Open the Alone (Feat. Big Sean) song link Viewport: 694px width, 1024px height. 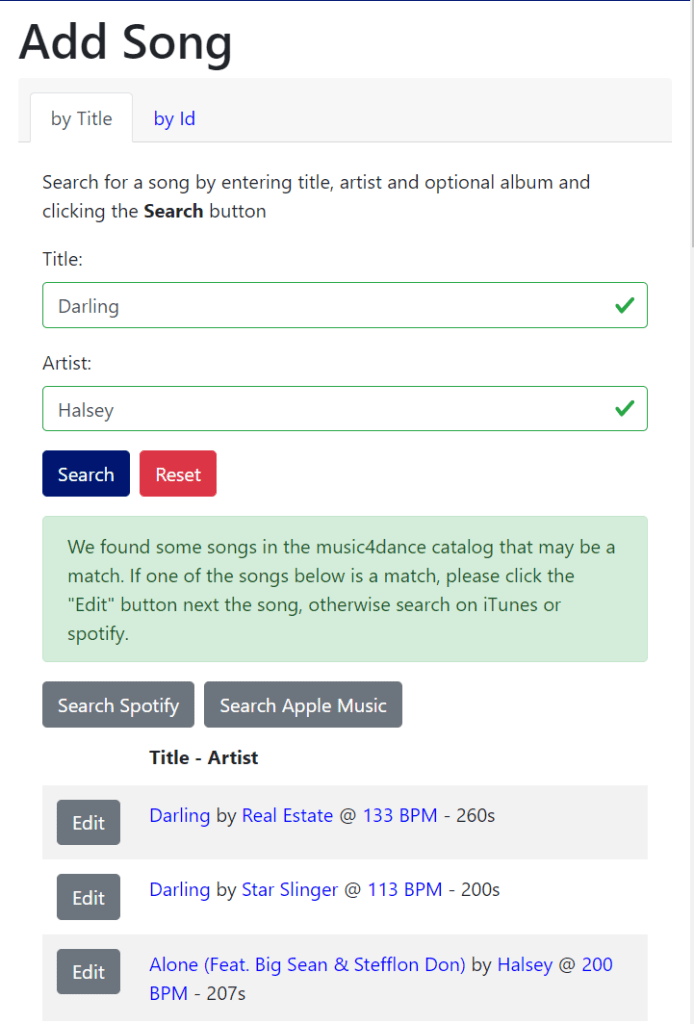coord(307,964)
